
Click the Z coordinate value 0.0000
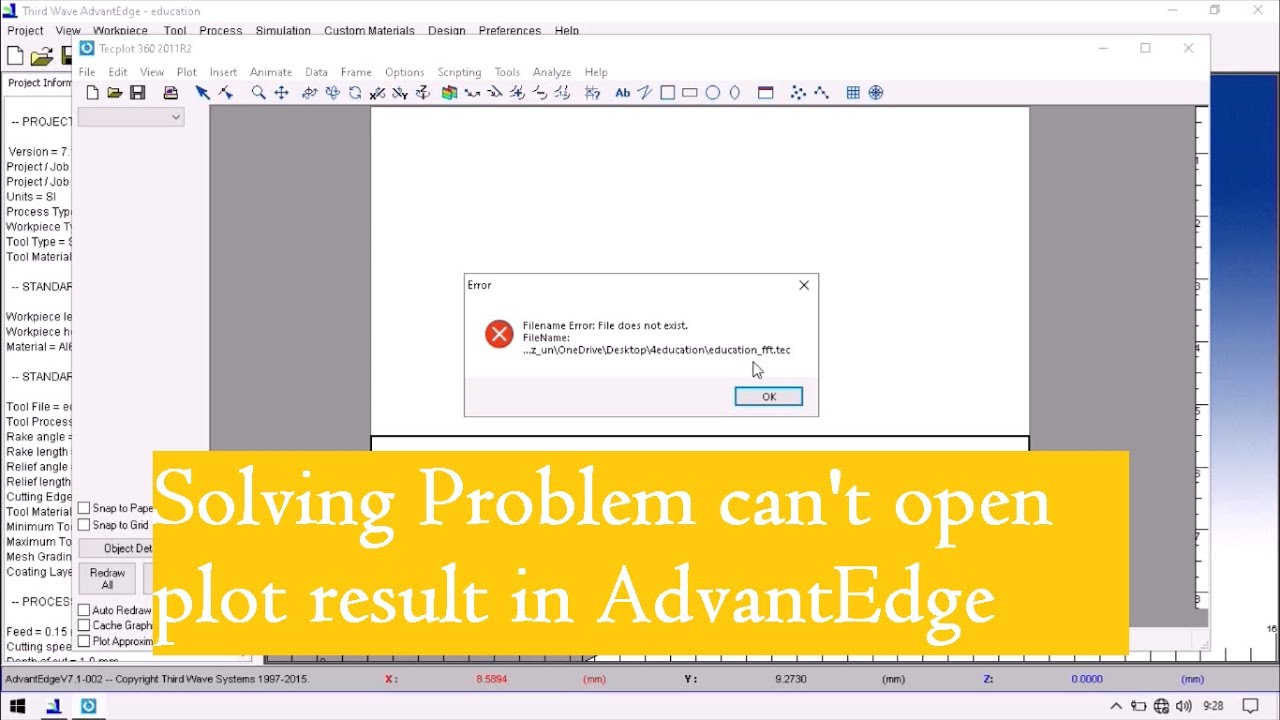click(1087, 679)
